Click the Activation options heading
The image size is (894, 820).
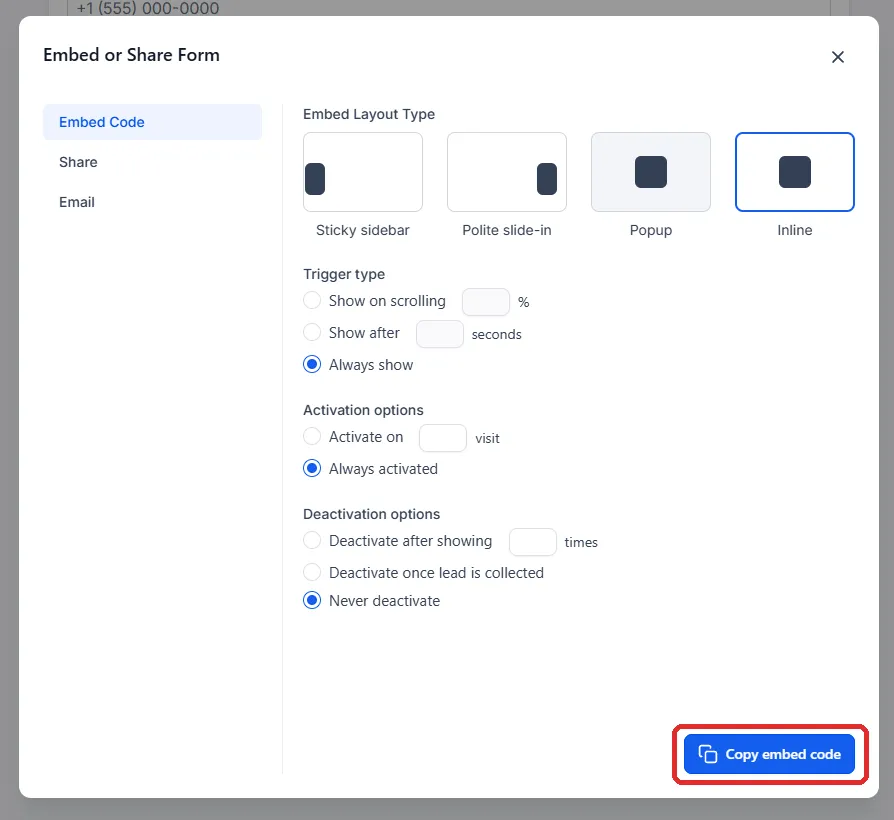pyautogui.click(x=363, y=410)
